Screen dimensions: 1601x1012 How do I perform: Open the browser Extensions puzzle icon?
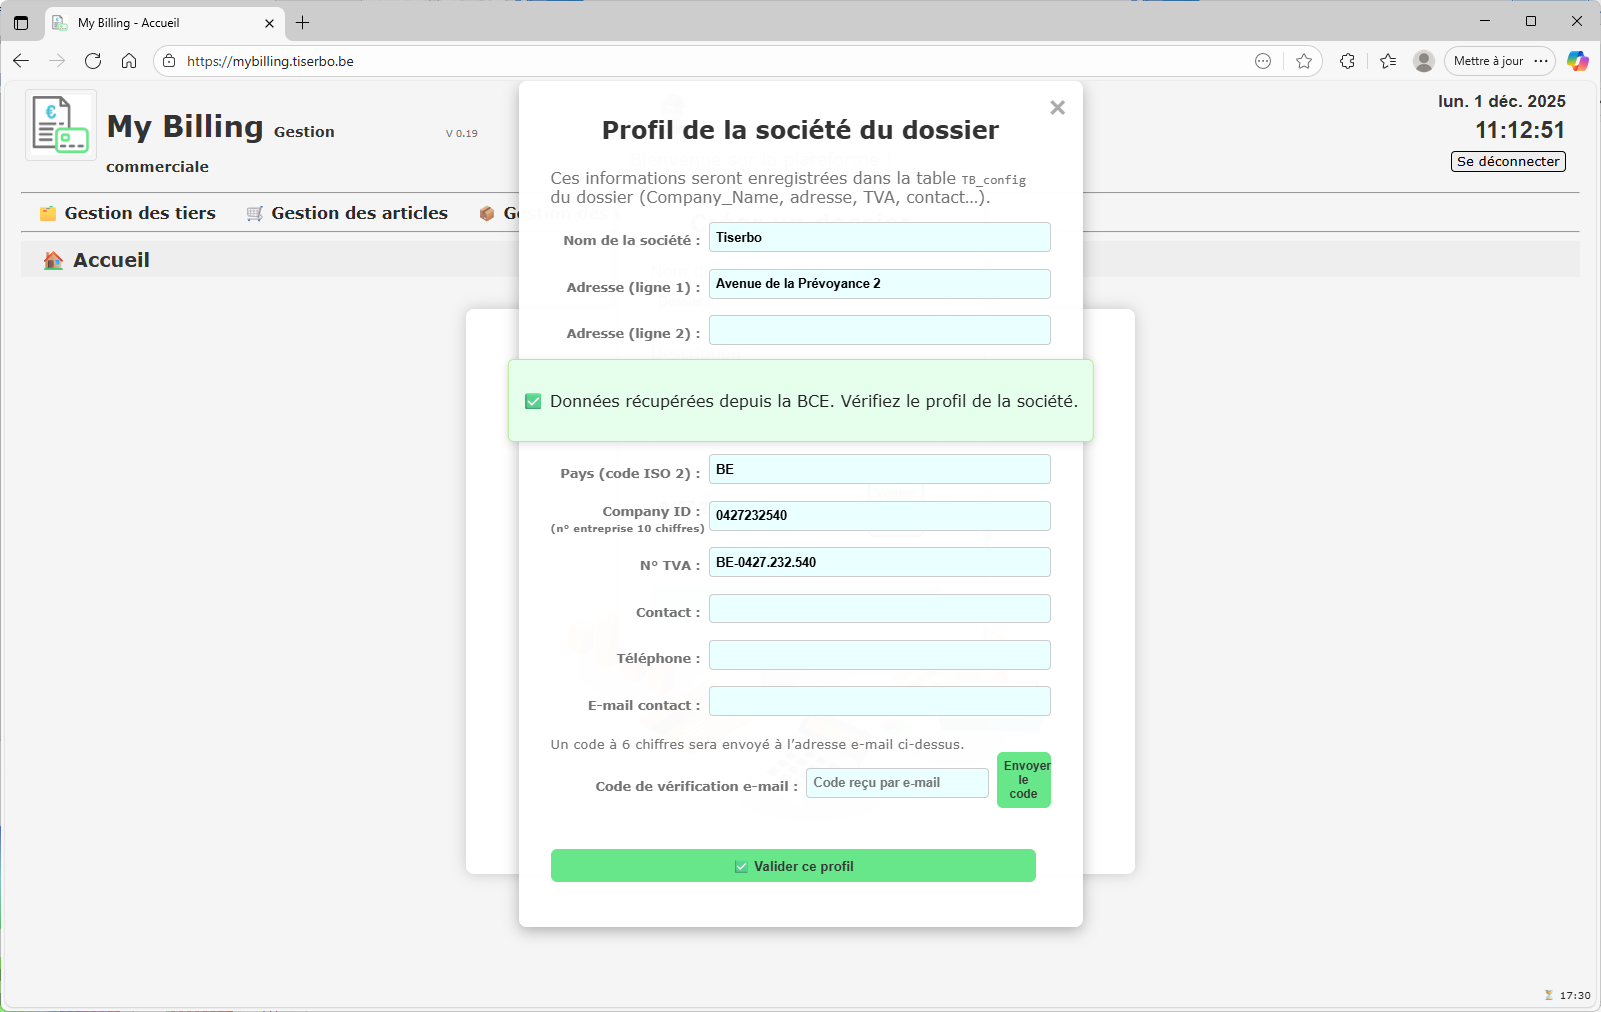pos(1347,61)
